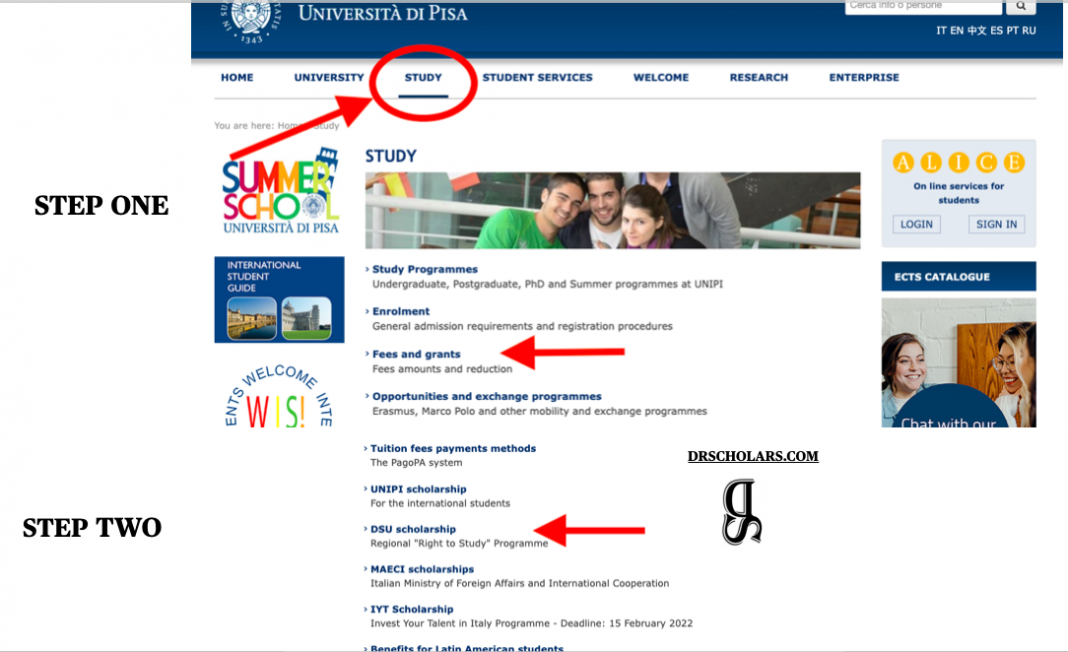Click the chat widget image

(957, 362)
